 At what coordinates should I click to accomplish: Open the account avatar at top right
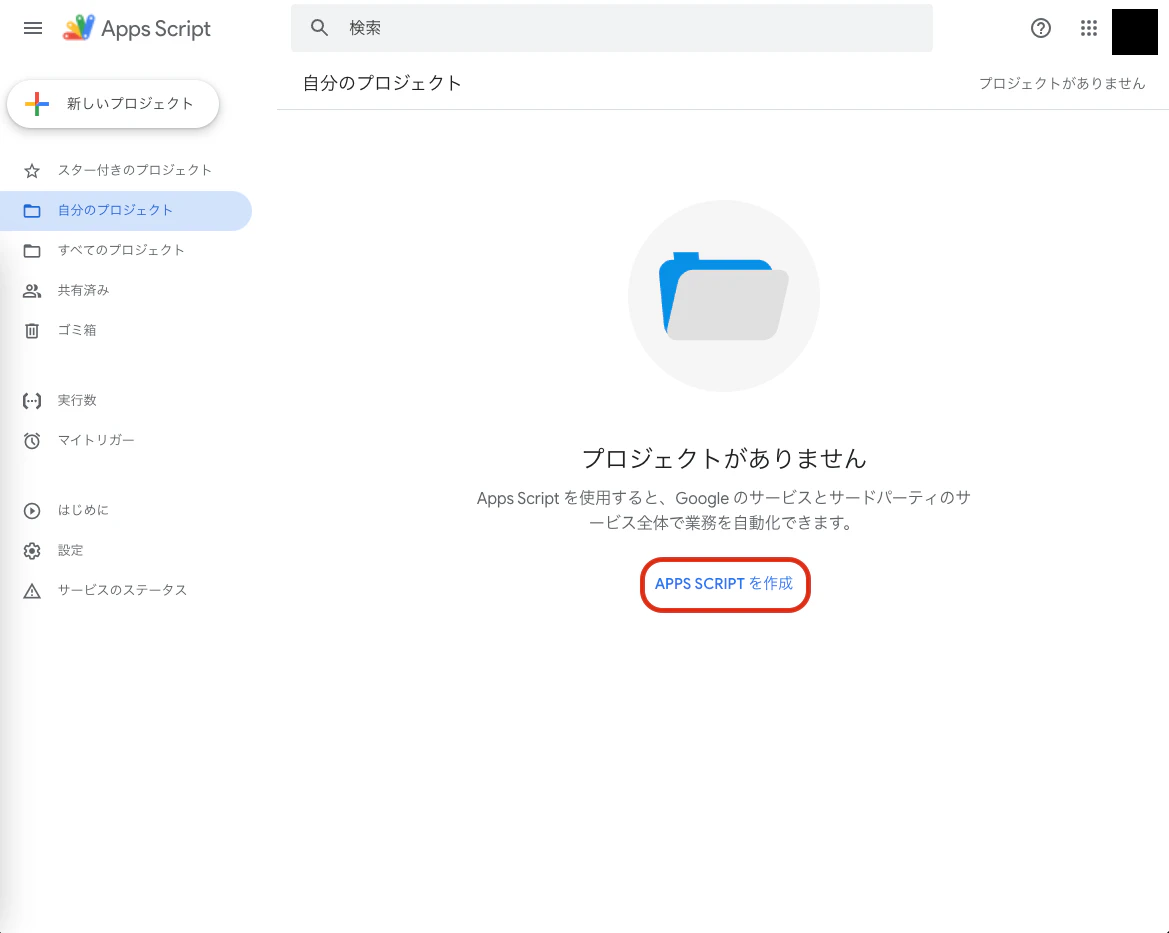tap(1135, 31)
